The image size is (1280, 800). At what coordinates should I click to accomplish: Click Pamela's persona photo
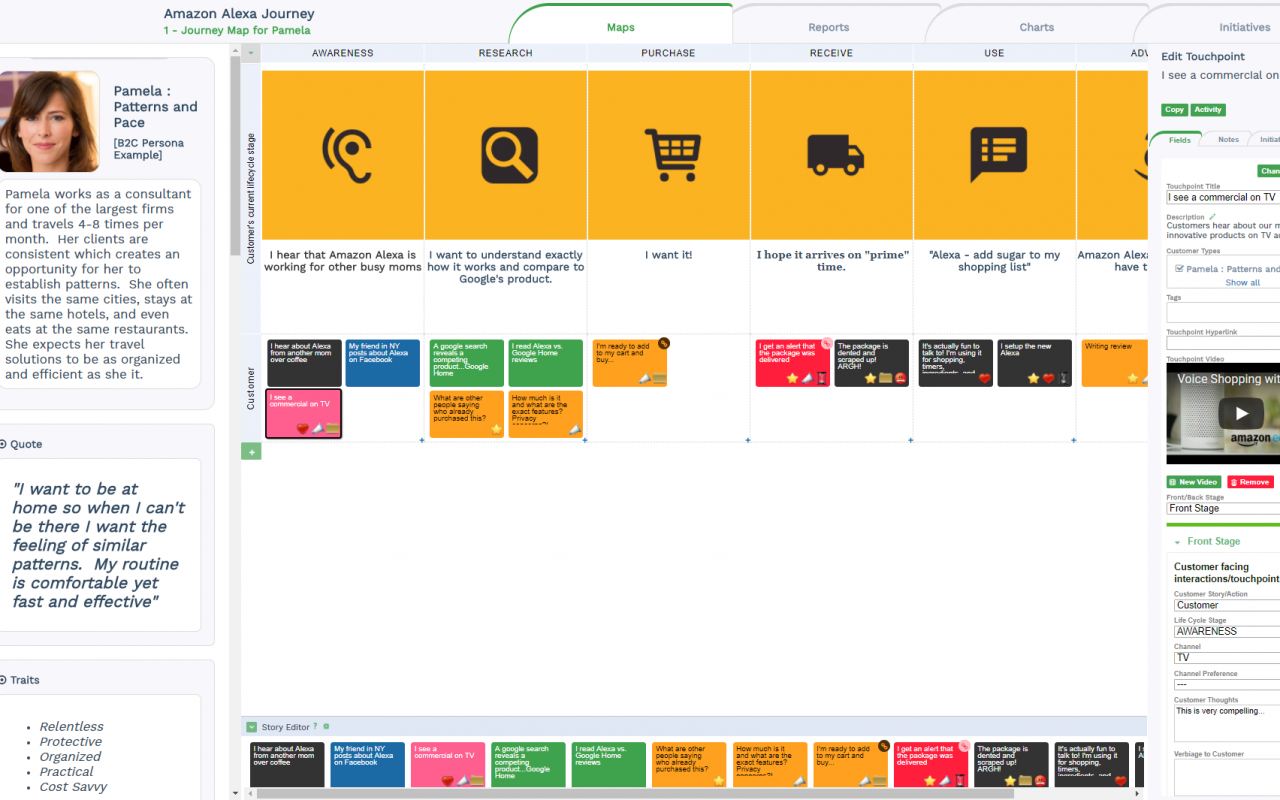coord(49,122)
